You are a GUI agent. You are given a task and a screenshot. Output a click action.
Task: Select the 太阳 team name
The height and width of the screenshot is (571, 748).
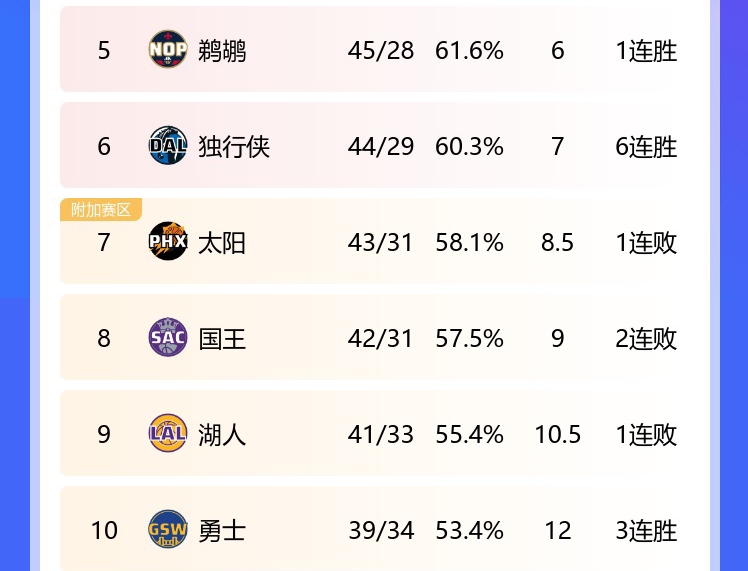tap(222, 242)
